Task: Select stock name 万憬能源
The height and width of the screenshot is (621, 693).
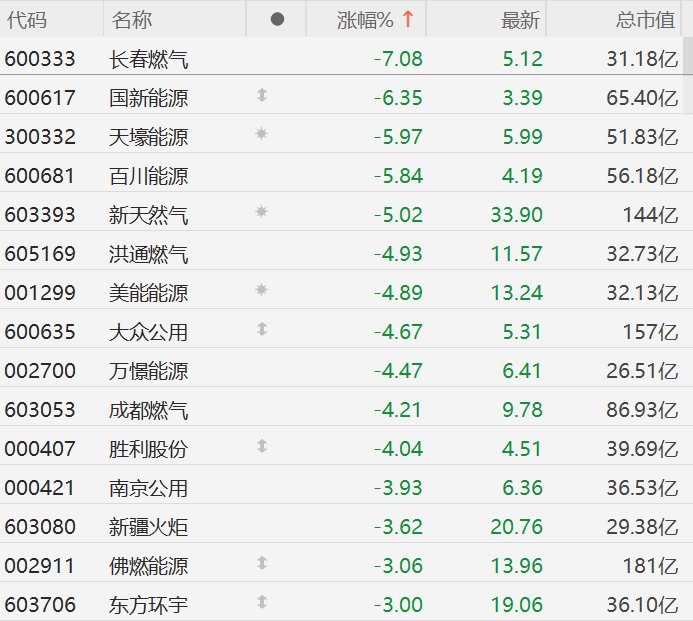Action: (148, 371)
